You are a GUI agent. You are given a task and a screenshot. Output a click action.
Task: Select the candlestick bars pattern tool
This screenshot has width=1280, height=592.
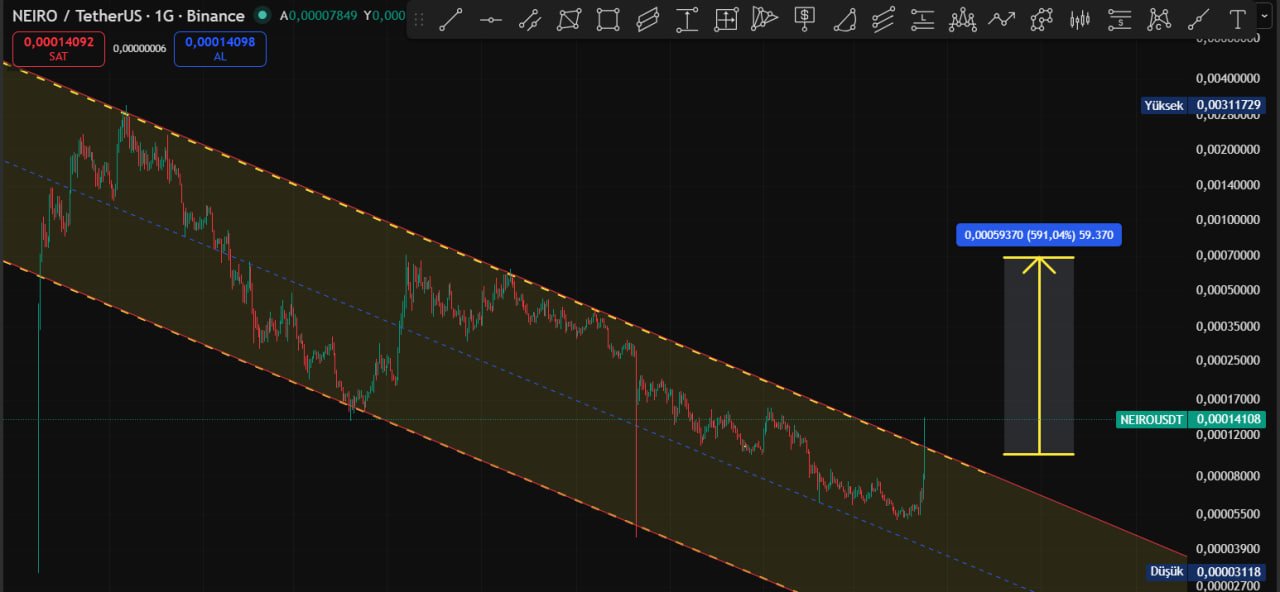(x=1080, y=19)
